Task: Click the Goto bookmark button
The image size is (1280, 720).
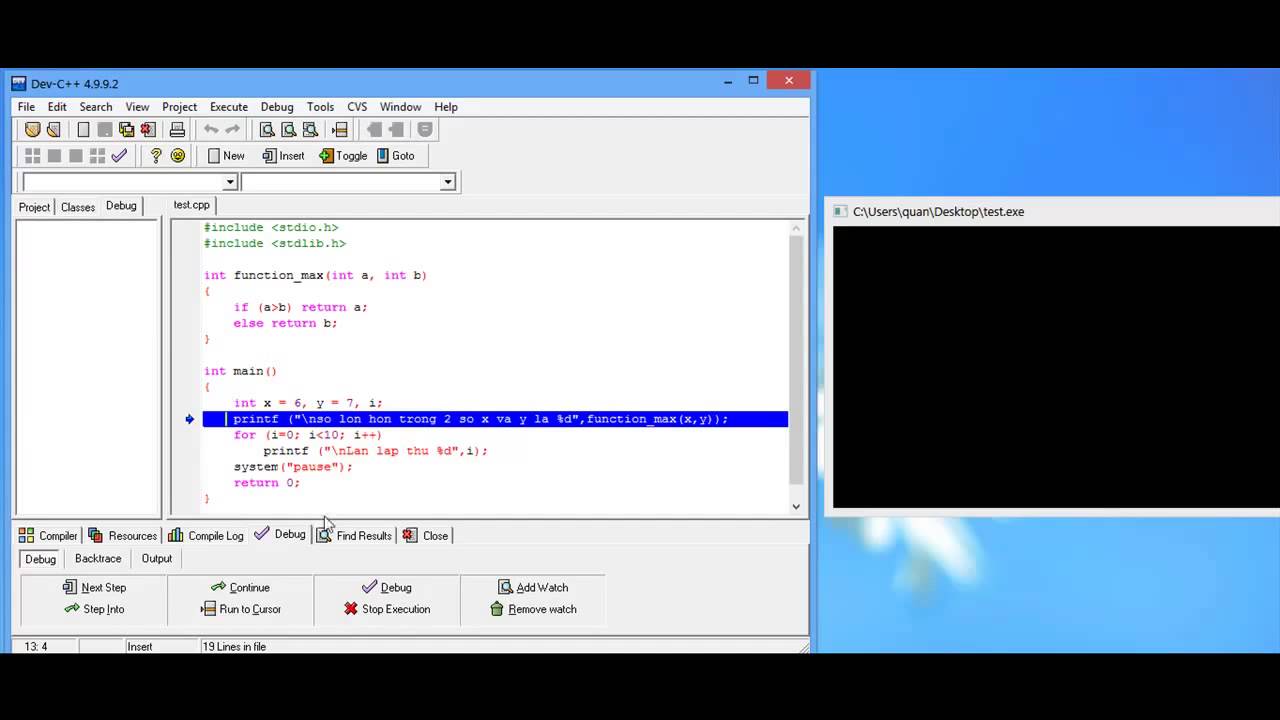Action: tap(396, 155)
